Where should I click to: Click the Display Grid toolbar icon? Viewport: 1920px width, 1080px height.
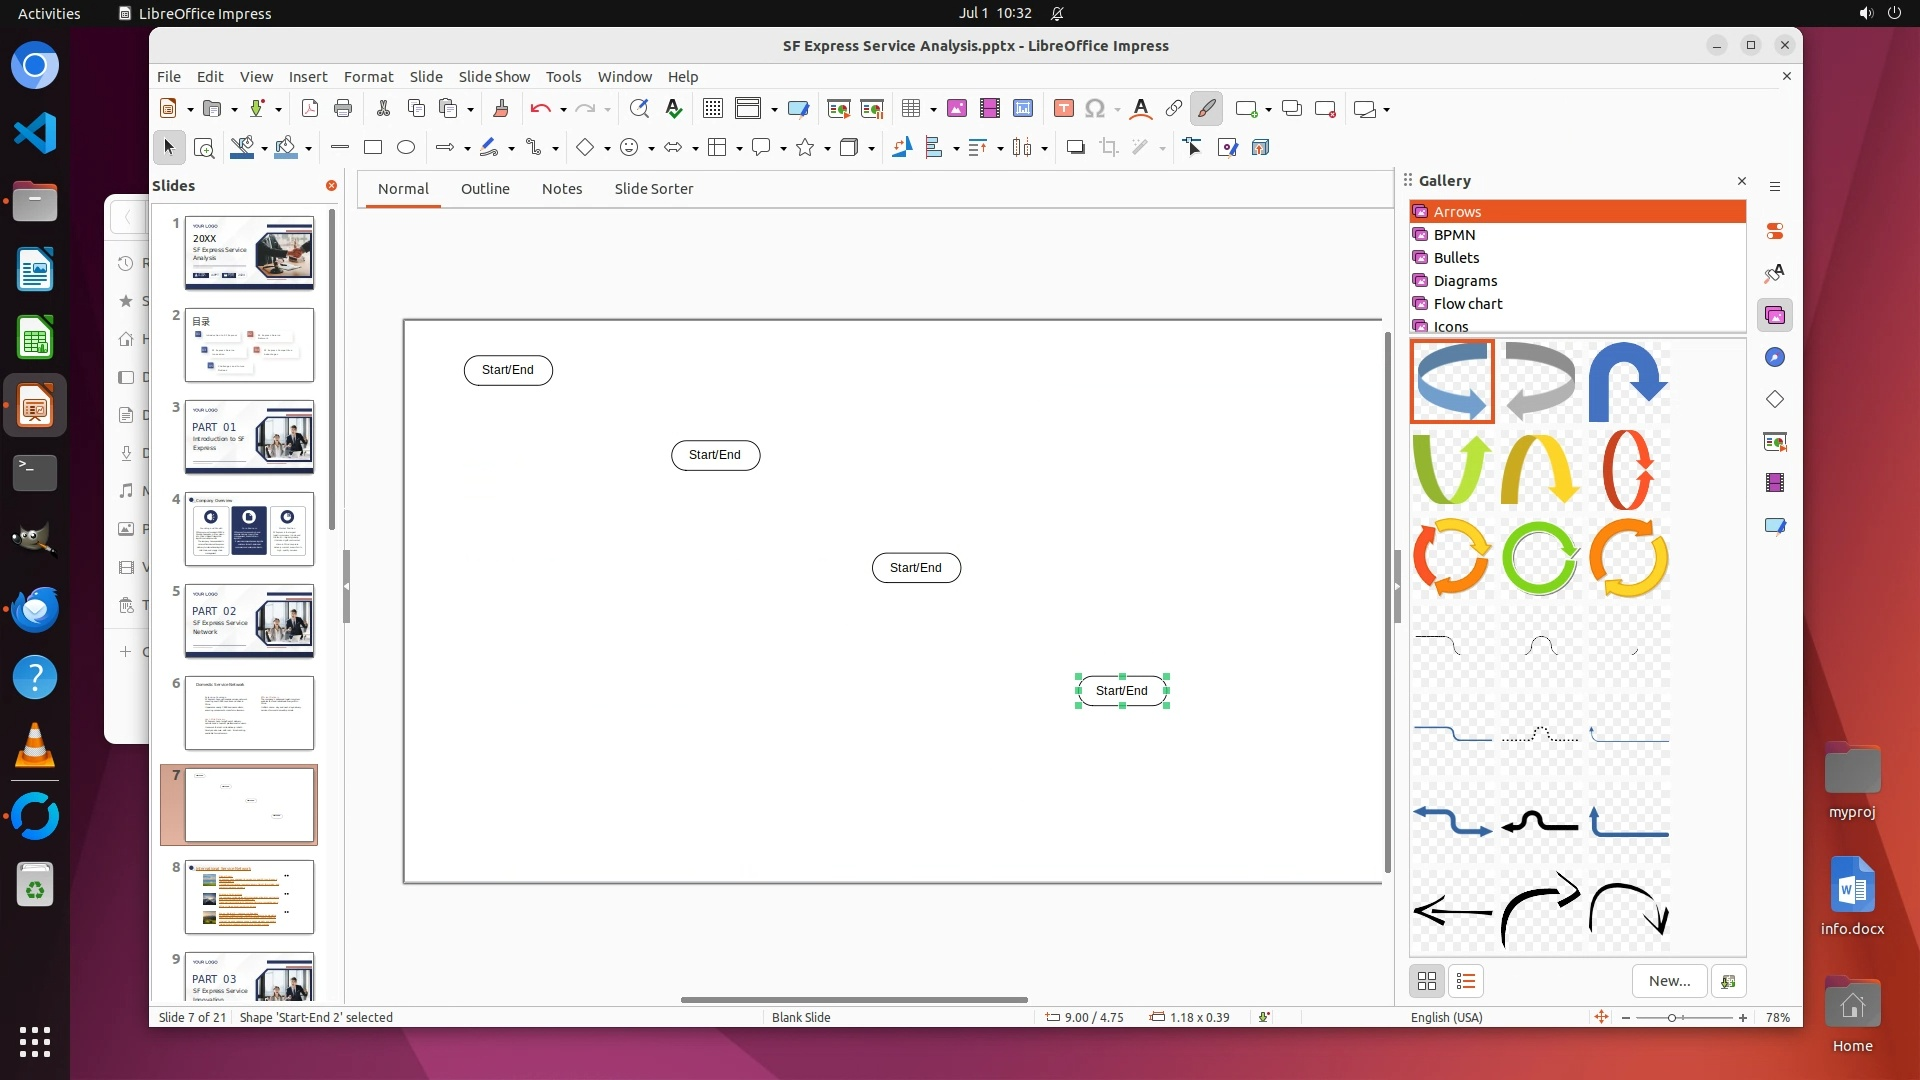(713, 109)
